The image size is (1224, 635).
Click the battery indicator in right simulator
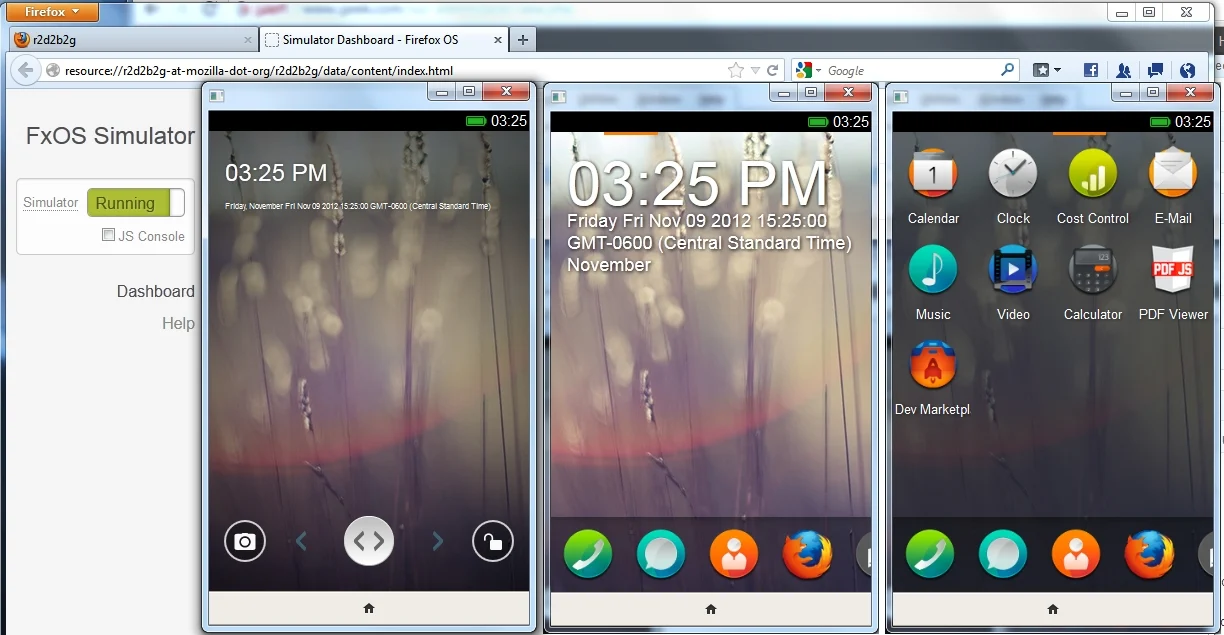[x=1160, y=122]
